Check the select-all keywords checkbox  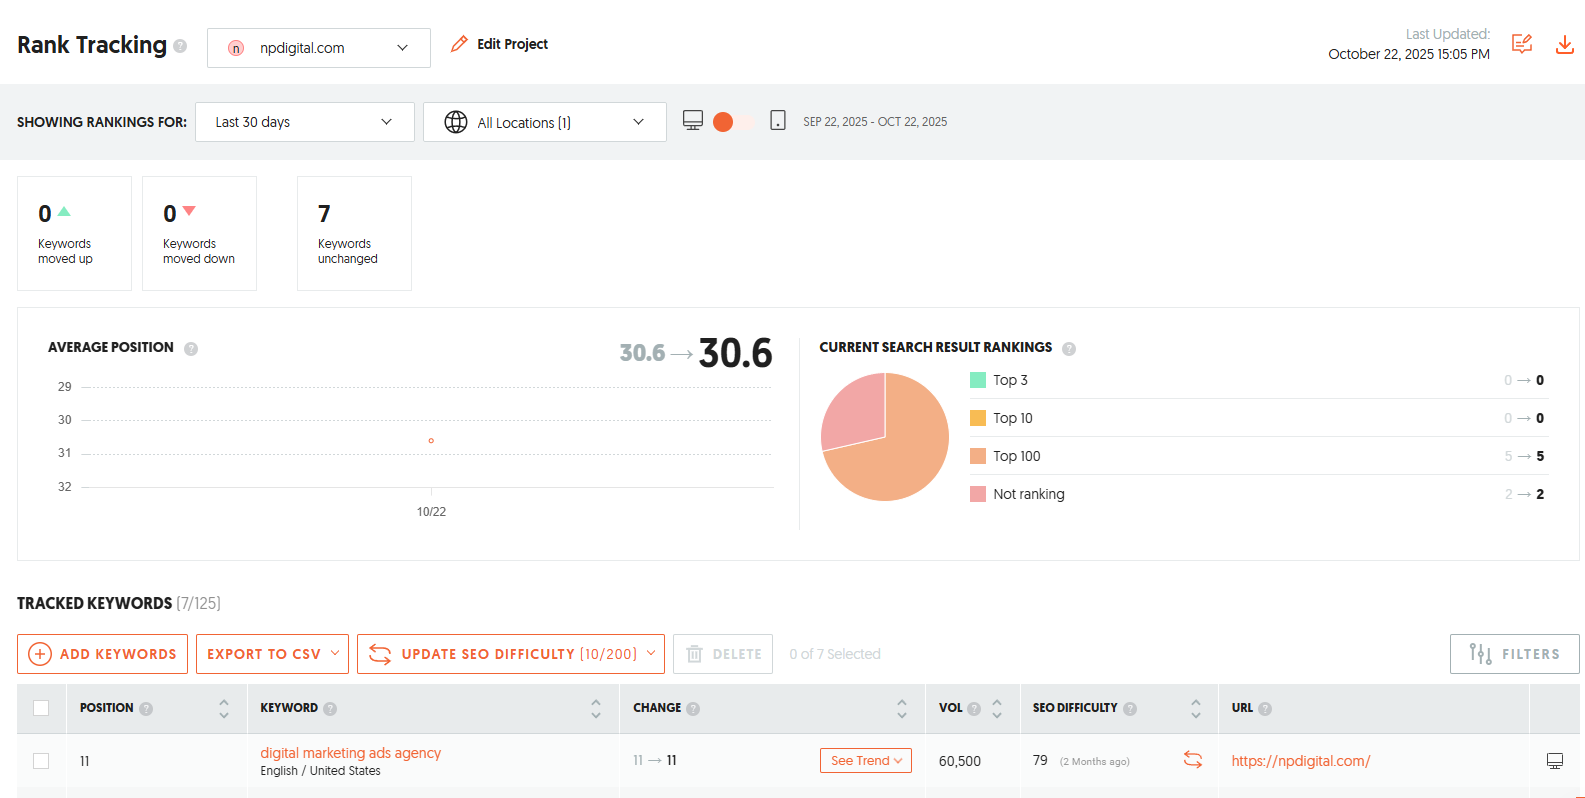pos(41,708)
